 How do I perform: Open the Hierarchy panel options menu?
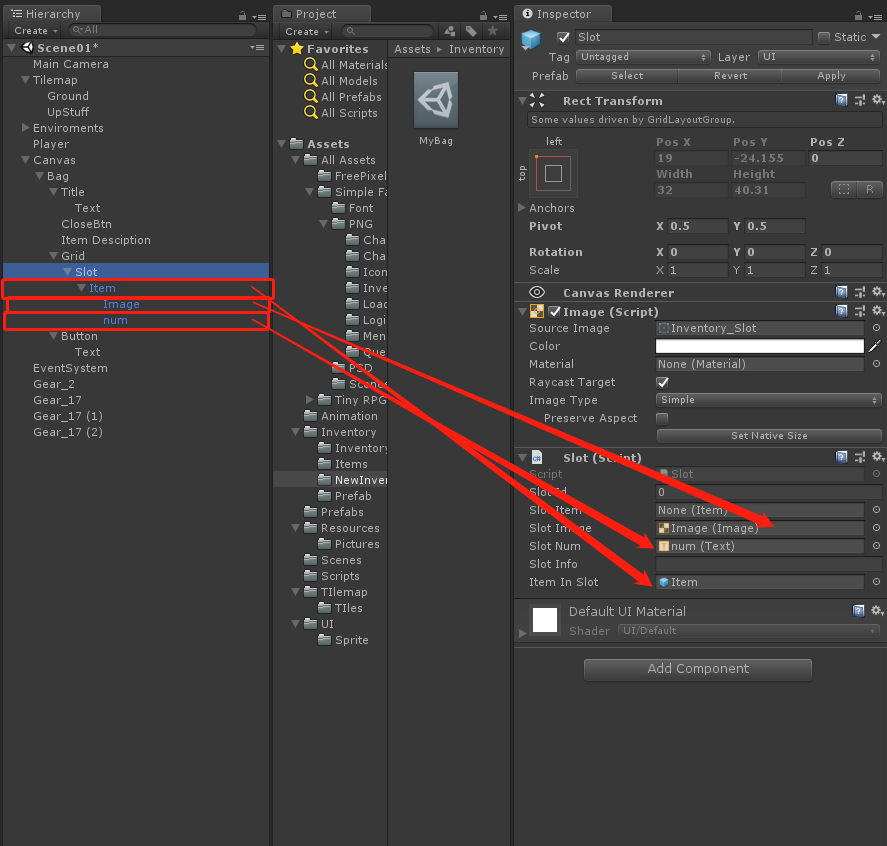tap(260, 17)
